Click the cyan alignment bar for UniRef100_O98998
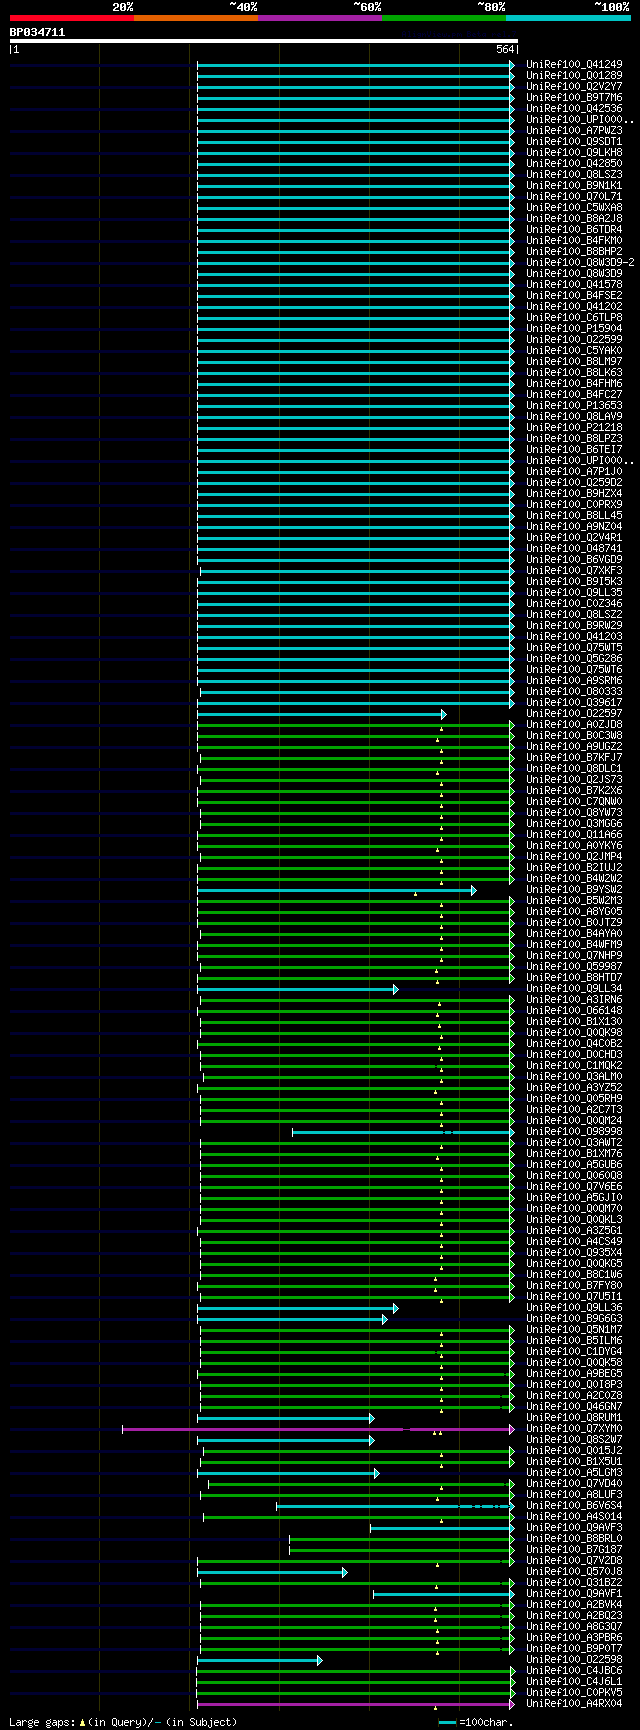640x1730 pixels. click(x=403, y=1132)
